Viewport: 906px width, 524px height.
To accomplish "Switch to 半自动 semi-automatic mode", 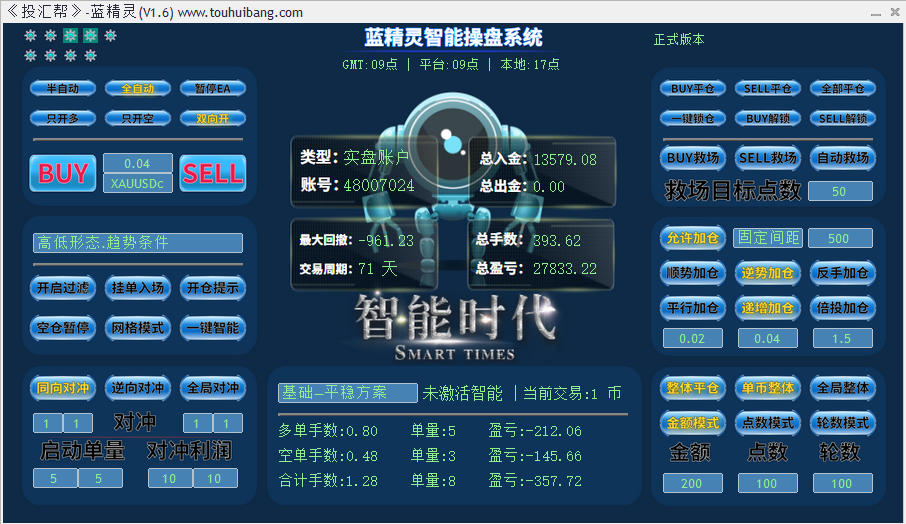I will [62, 88].
